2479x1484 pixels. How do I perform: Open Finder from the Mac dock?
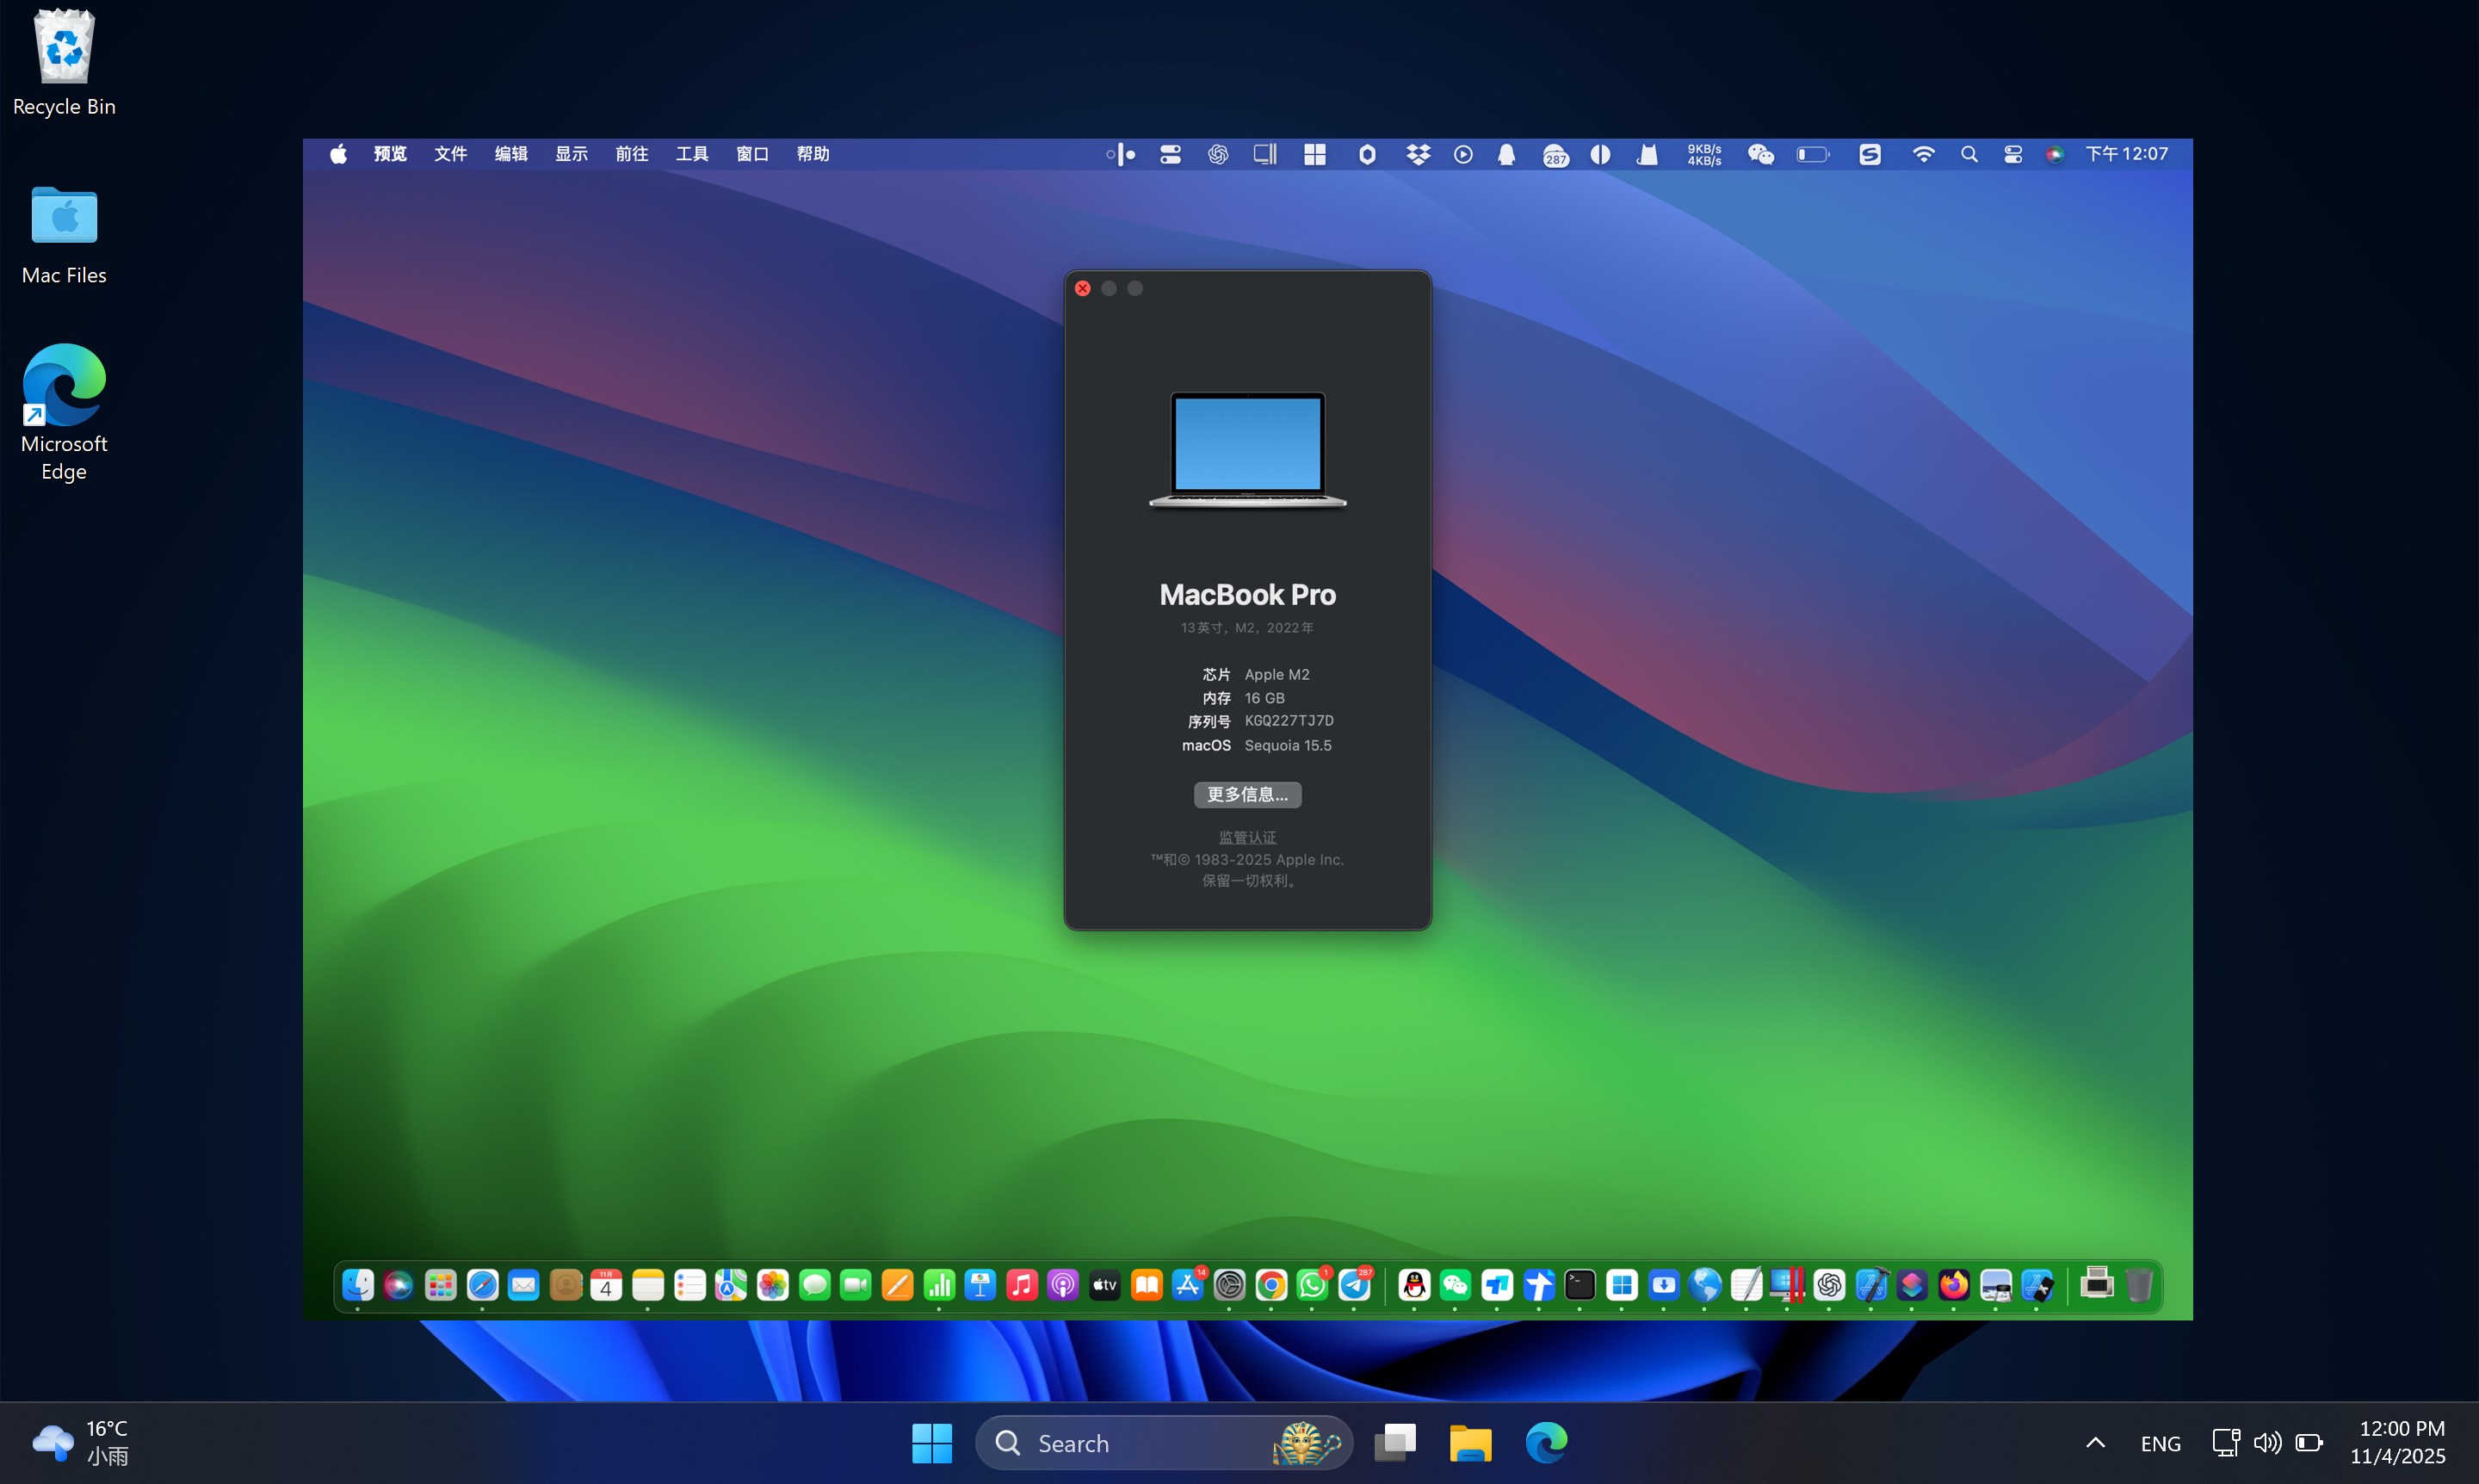point(358,1285)
